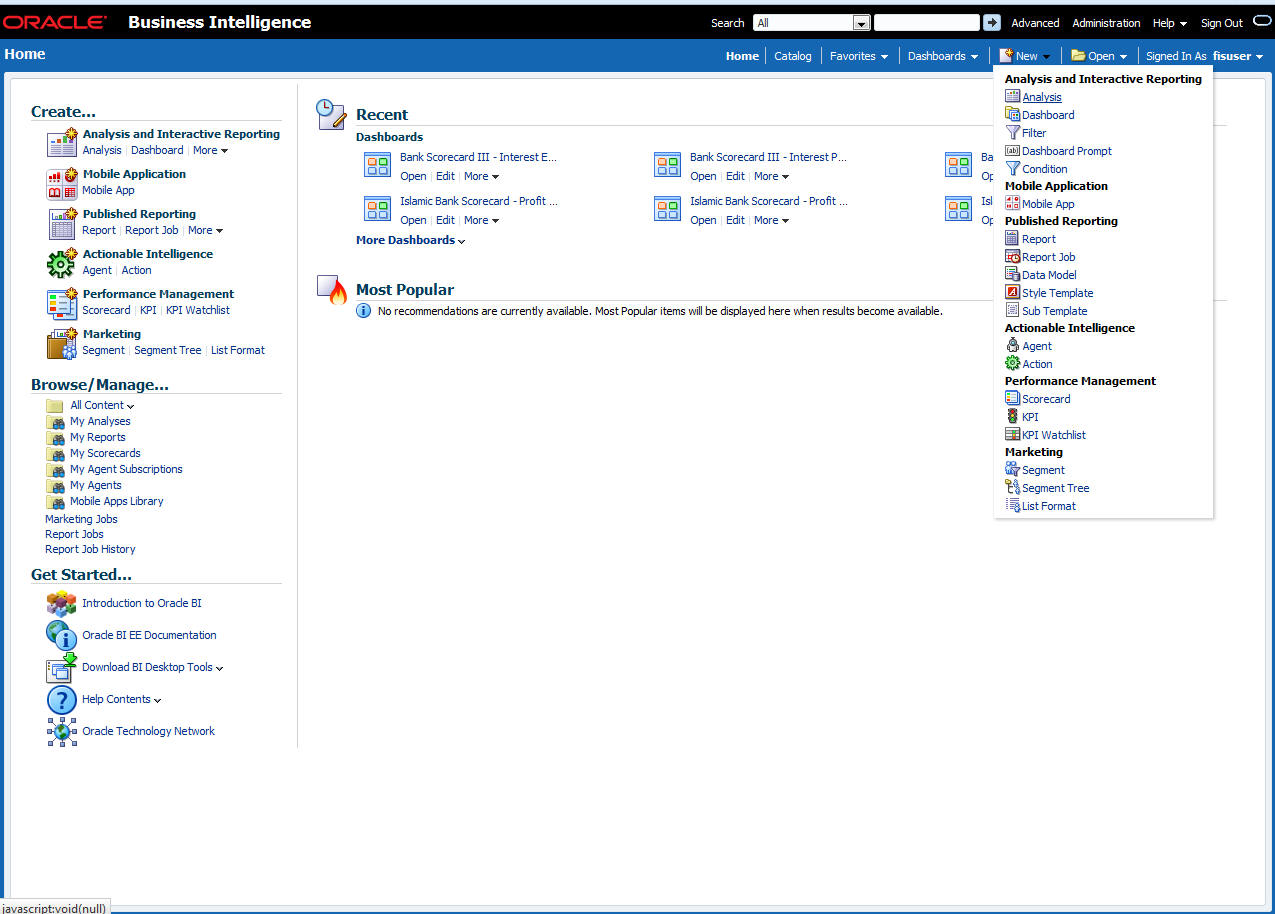
Task: Click the Introduction to Oracle BI cubes icon
Action: pyautogui.click(x=62, y=603)
